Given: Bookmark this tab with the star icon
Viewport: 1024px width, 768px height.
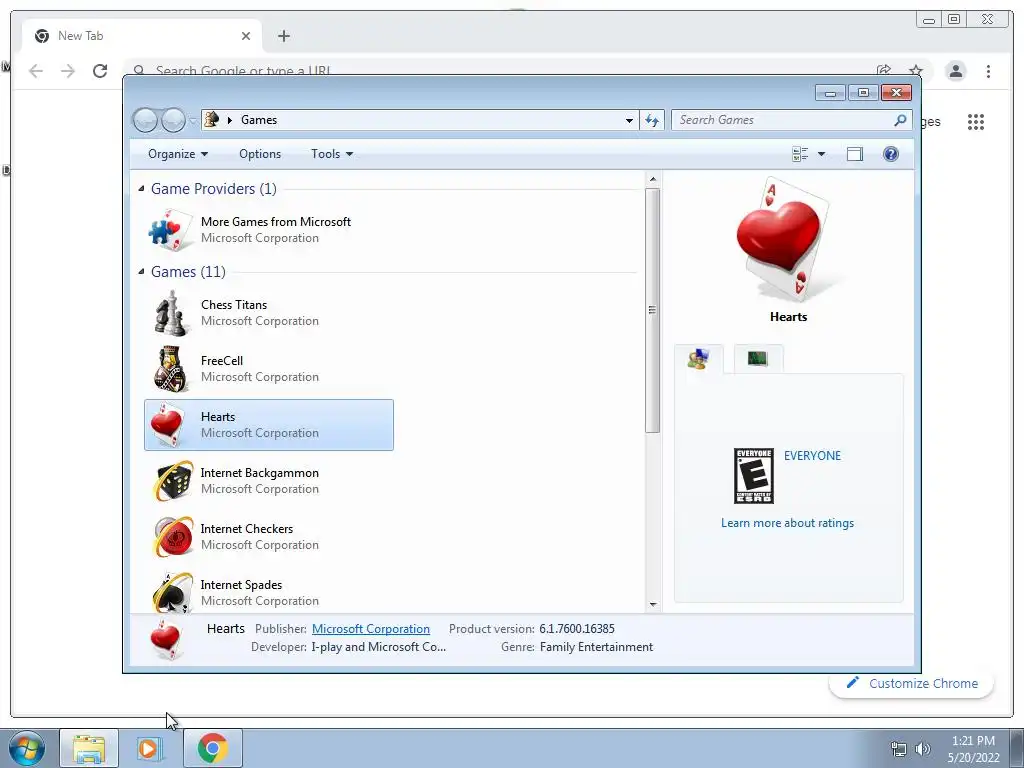Looking at the screenshot, I should tap(916, 71).
